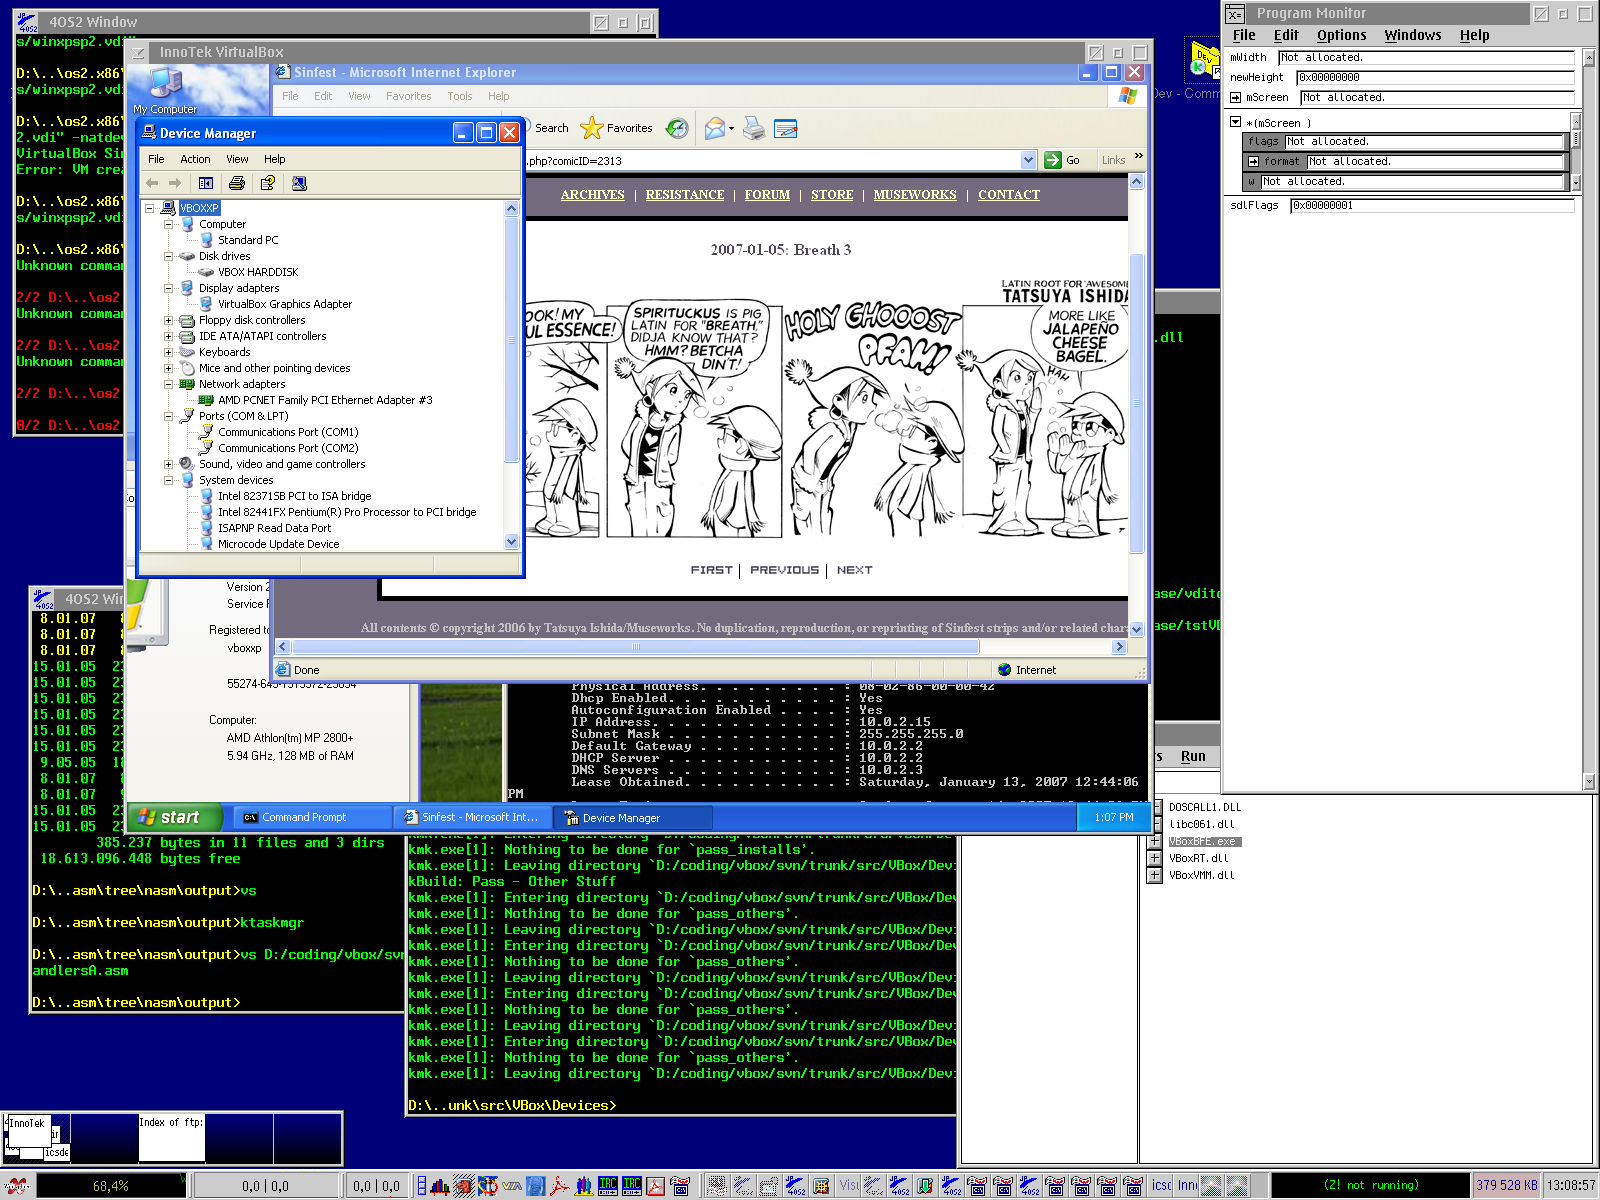
Task: Click the ARCHIVES link on the Sinfest page
Action: [592, 195]
